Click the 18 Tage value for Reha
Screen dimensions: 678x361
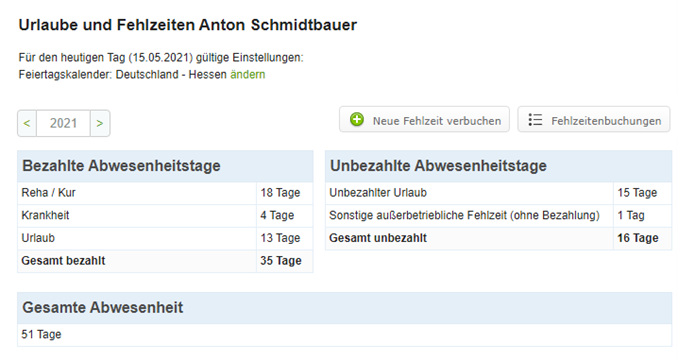[x=280, y=193]
